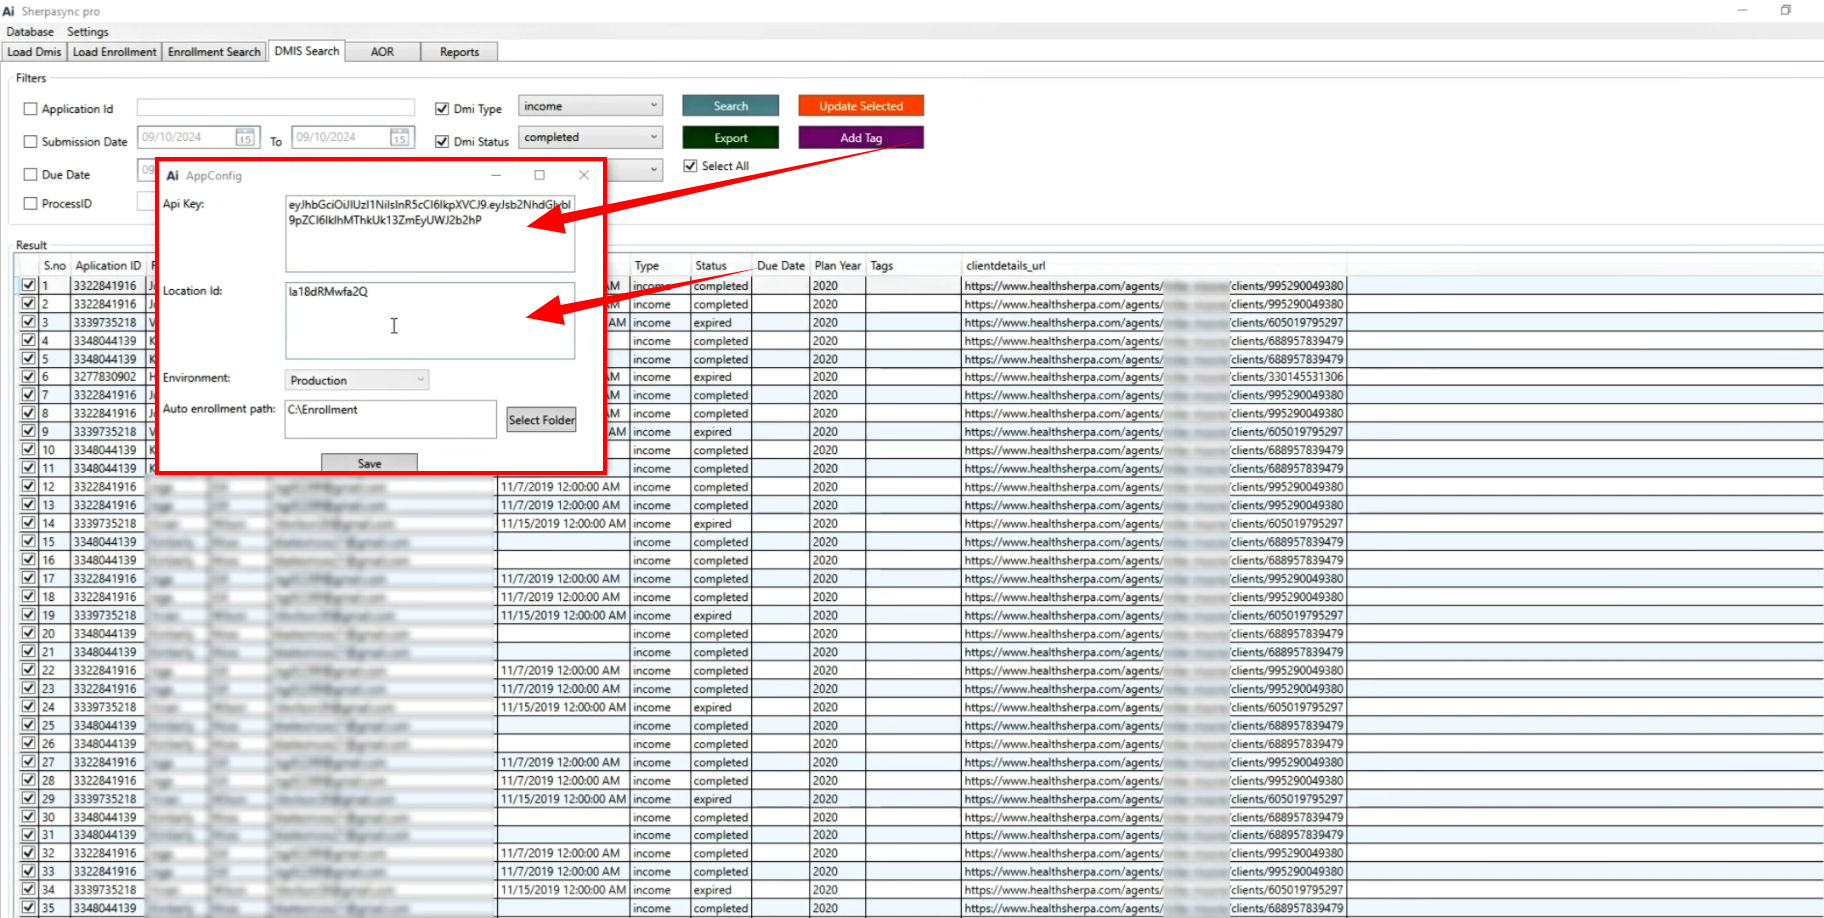This screenshot has width=1824, height=918.
Task: Open healthsherpa client URL in row 1
Action: click(x=1062, y=286)
